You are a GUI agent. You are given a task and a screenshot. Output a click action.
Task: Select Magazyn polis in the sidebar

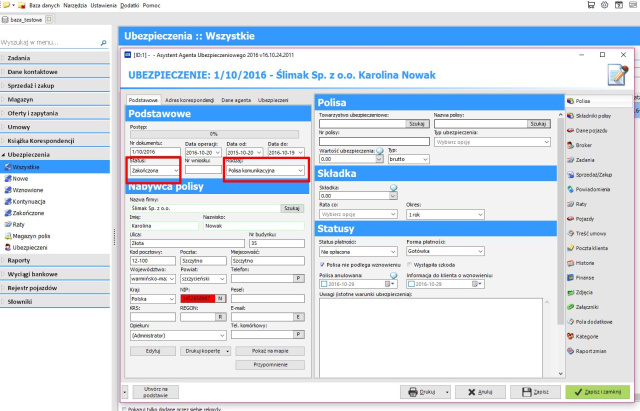pos(27,236)
